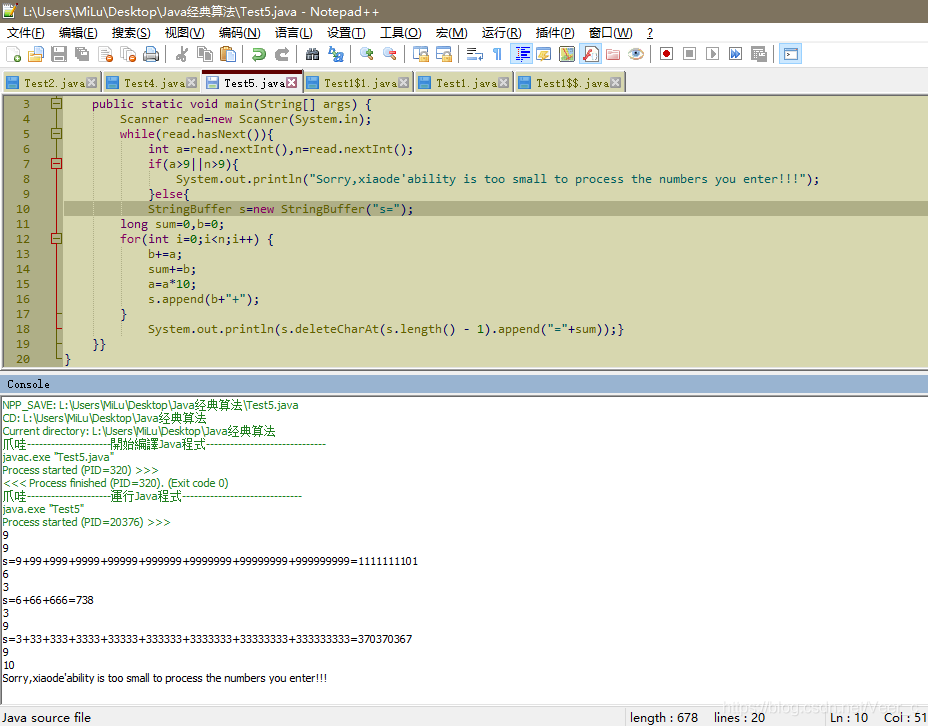
Task: Toggle Show All Characters pilcrow icon
Action: coord(497,54)
